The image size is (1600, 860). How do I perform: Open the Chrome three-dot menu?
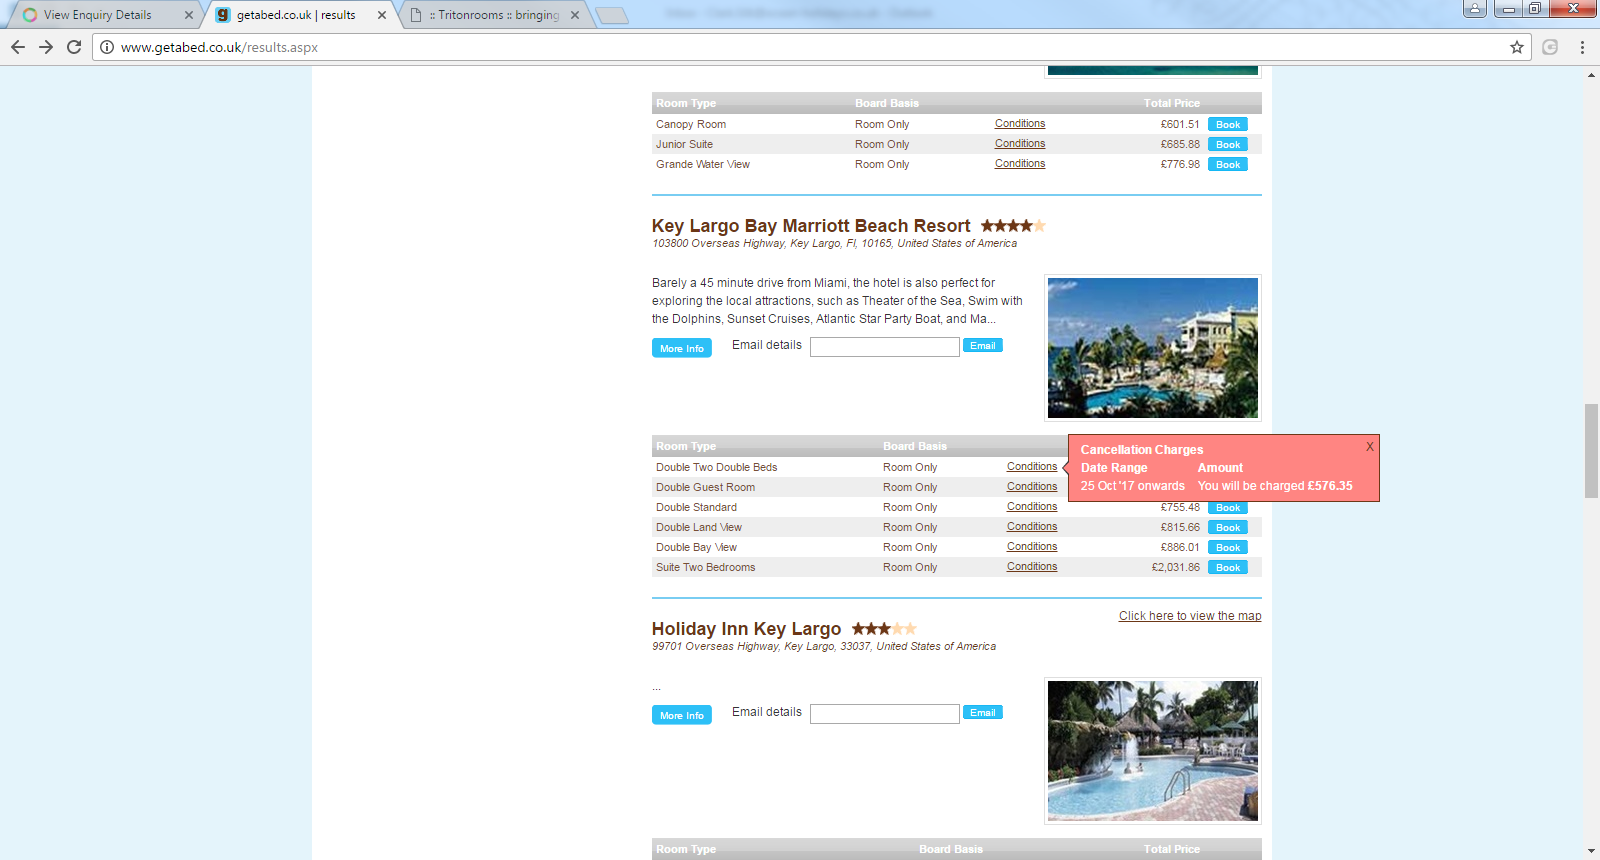point(1582,47)
